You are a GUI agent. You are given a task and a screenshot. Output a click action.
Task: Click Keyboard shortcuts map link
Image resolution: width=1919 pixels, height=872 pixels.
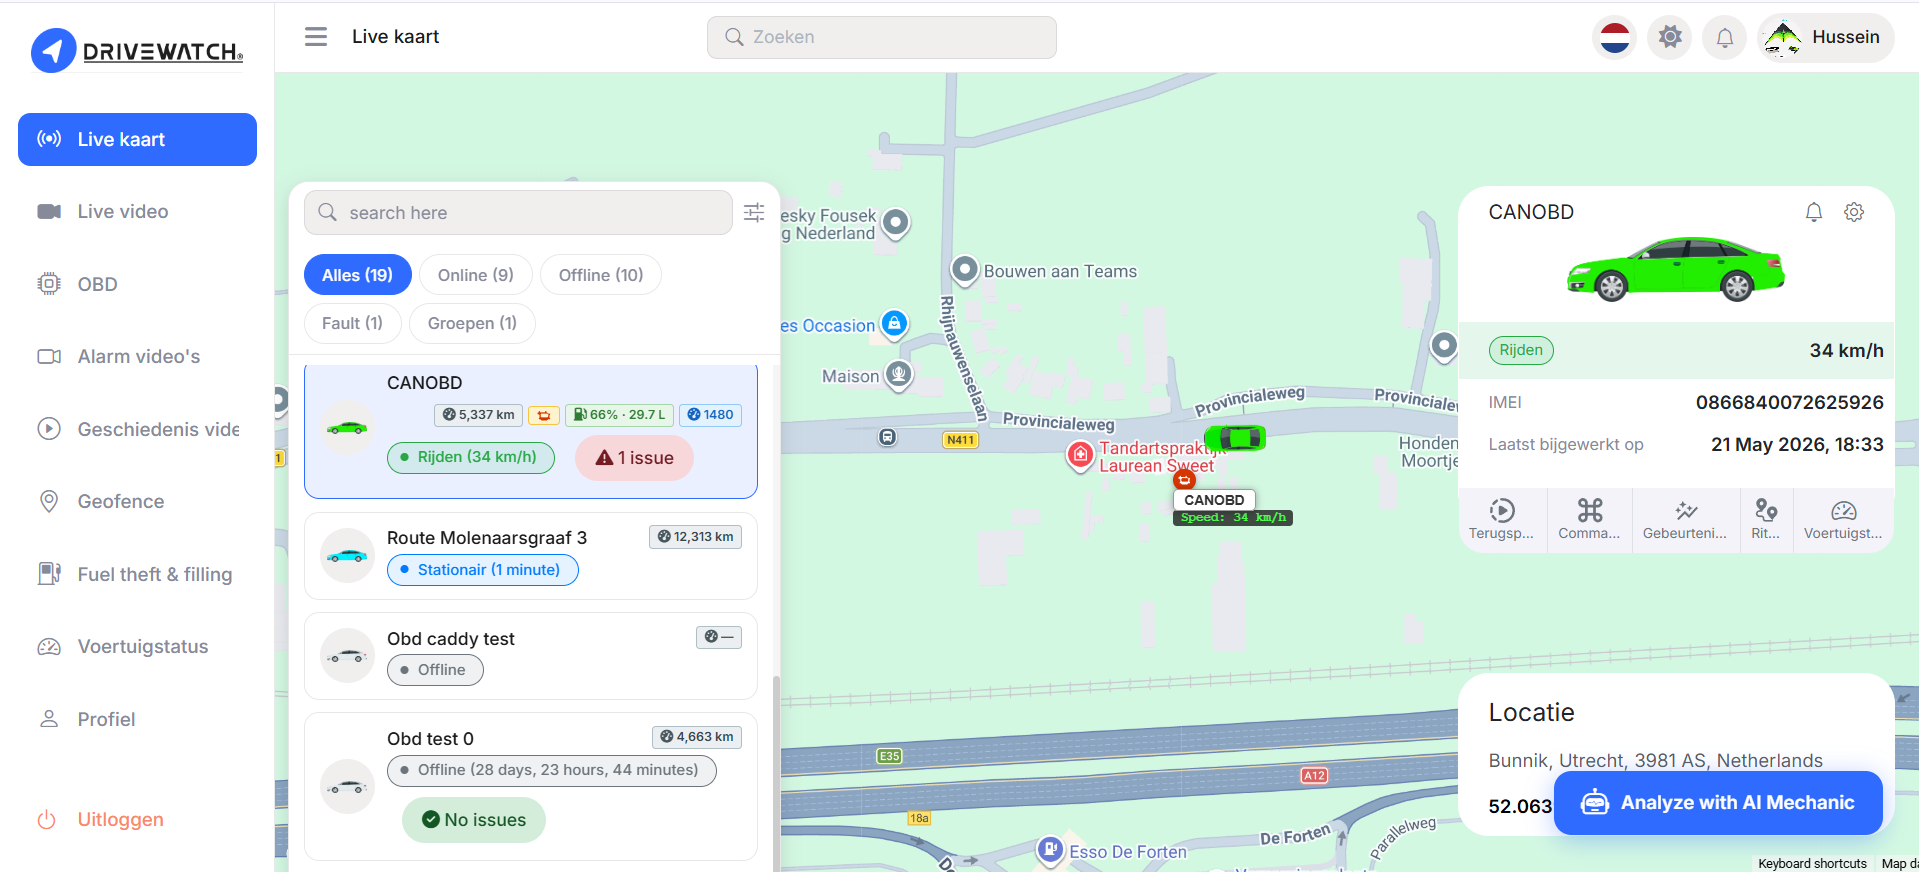[x=1812, y=864]
